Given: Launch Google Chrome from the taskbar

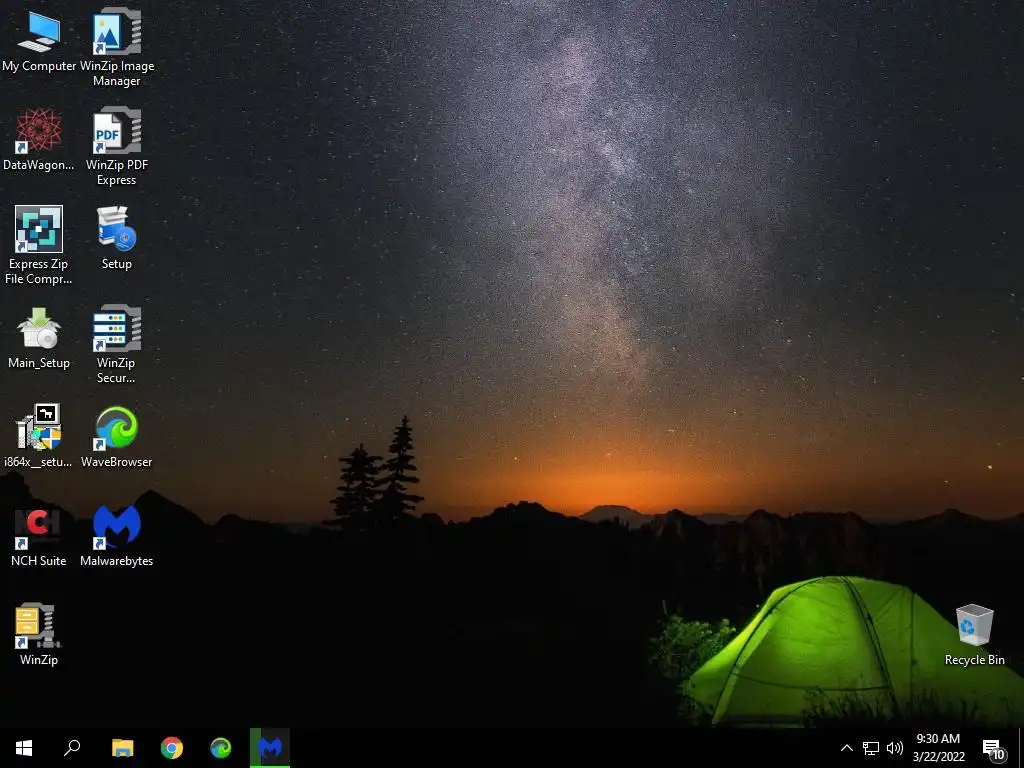Looking at the screenshot, I should click(172, 748).
